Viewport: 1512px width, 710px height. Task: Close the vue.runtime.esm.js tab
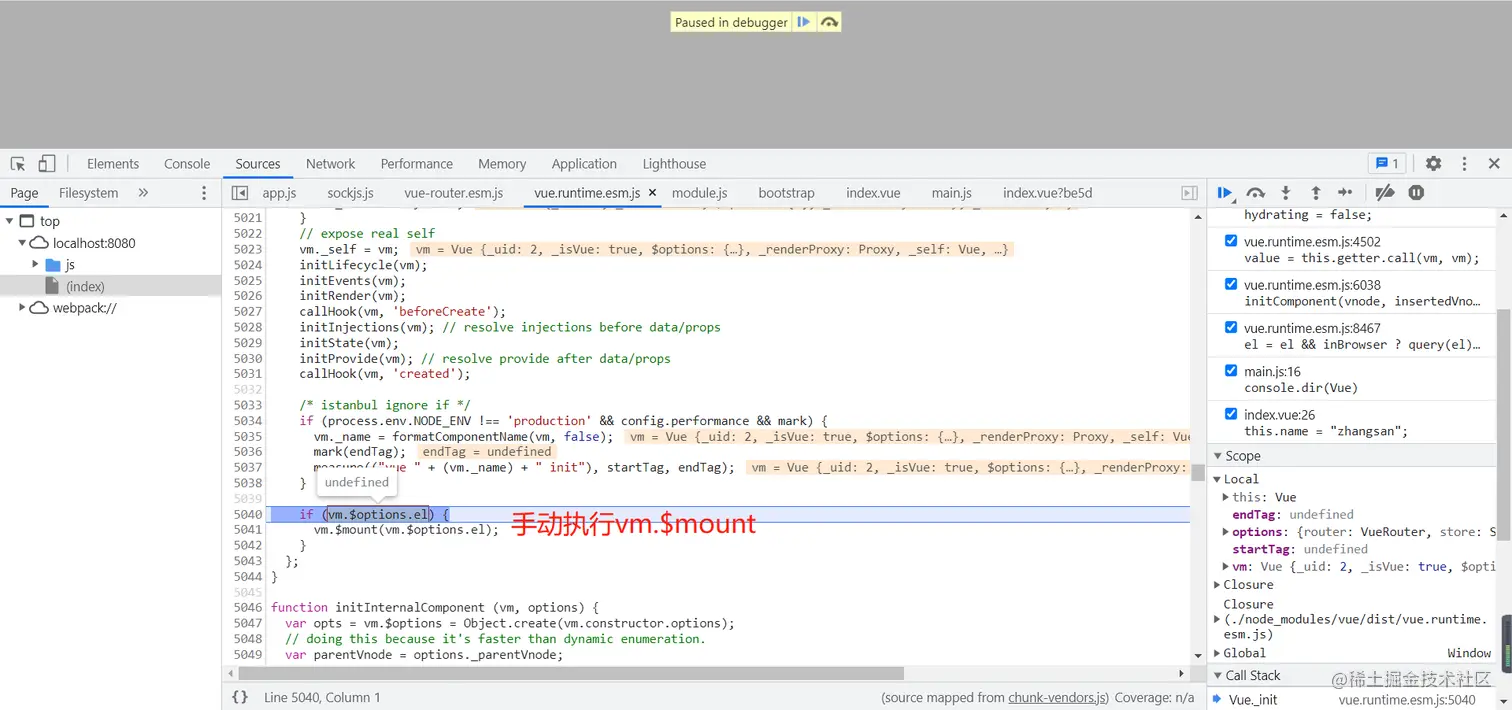[x=653, y=193]
